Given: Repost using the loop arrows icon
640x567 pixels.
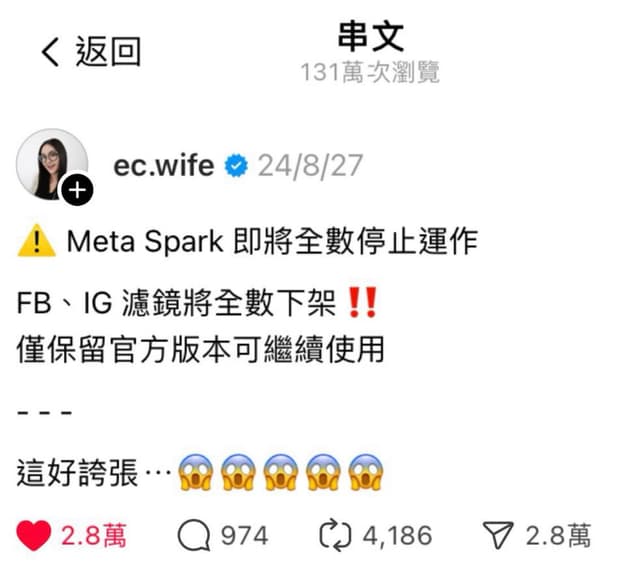Looking at the screenshot, I should (x=335, y=535).
